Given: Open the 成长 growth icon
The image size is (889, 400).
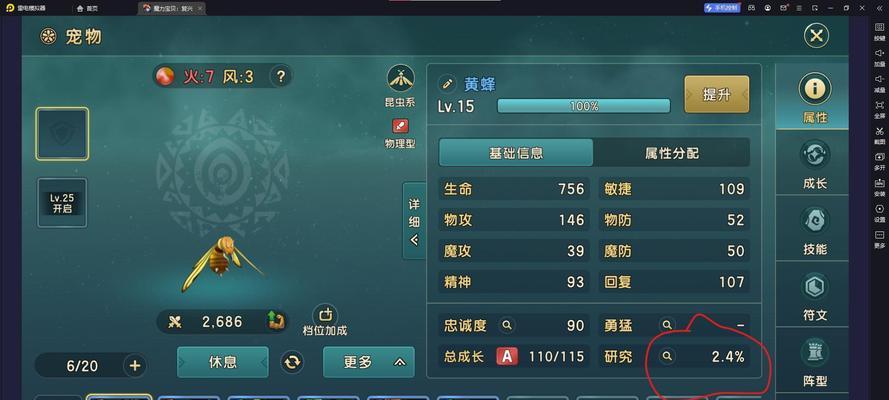Looking at the screenshot, I should click(x=815, y=155).
